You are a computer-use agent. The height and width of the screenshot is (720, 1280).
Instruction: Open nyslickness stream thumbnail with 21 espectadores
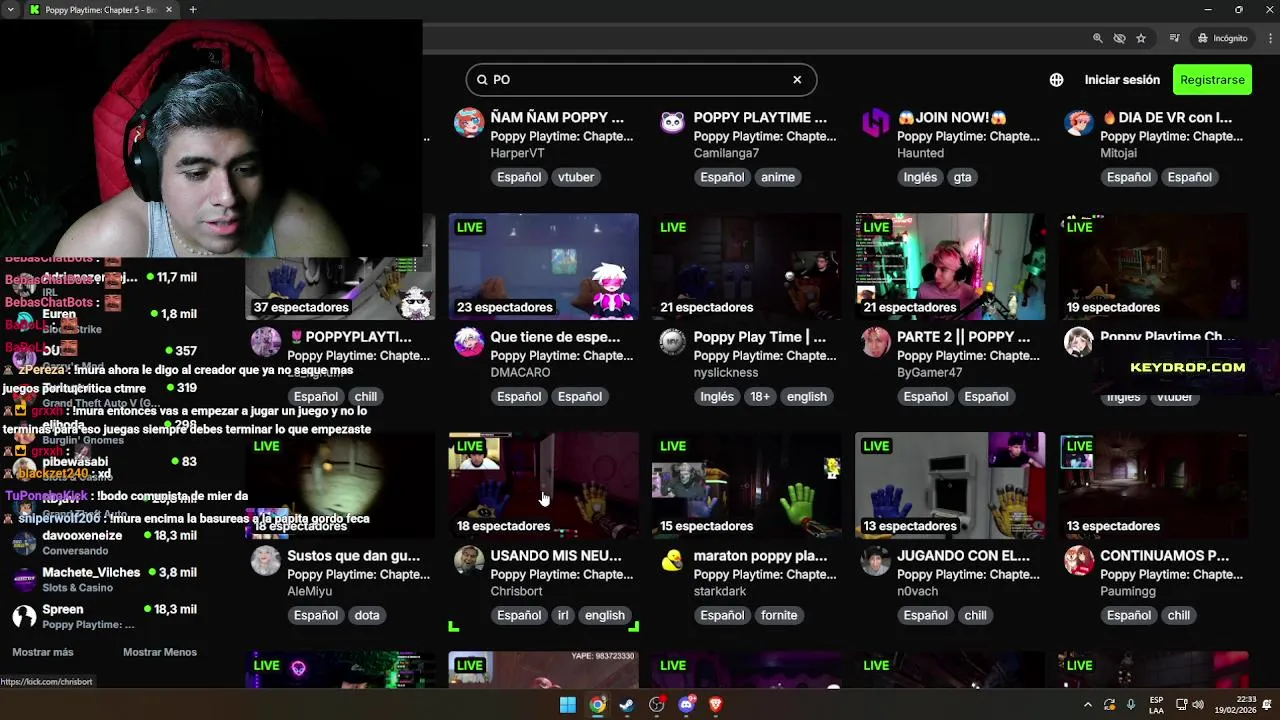(x=746, y=266)
